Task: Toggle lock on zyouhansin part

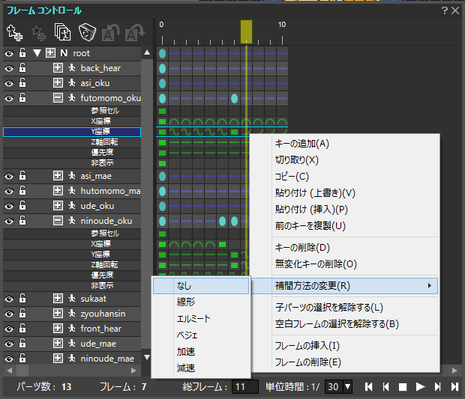Action: pyautogui.click(x=22, y=313)
